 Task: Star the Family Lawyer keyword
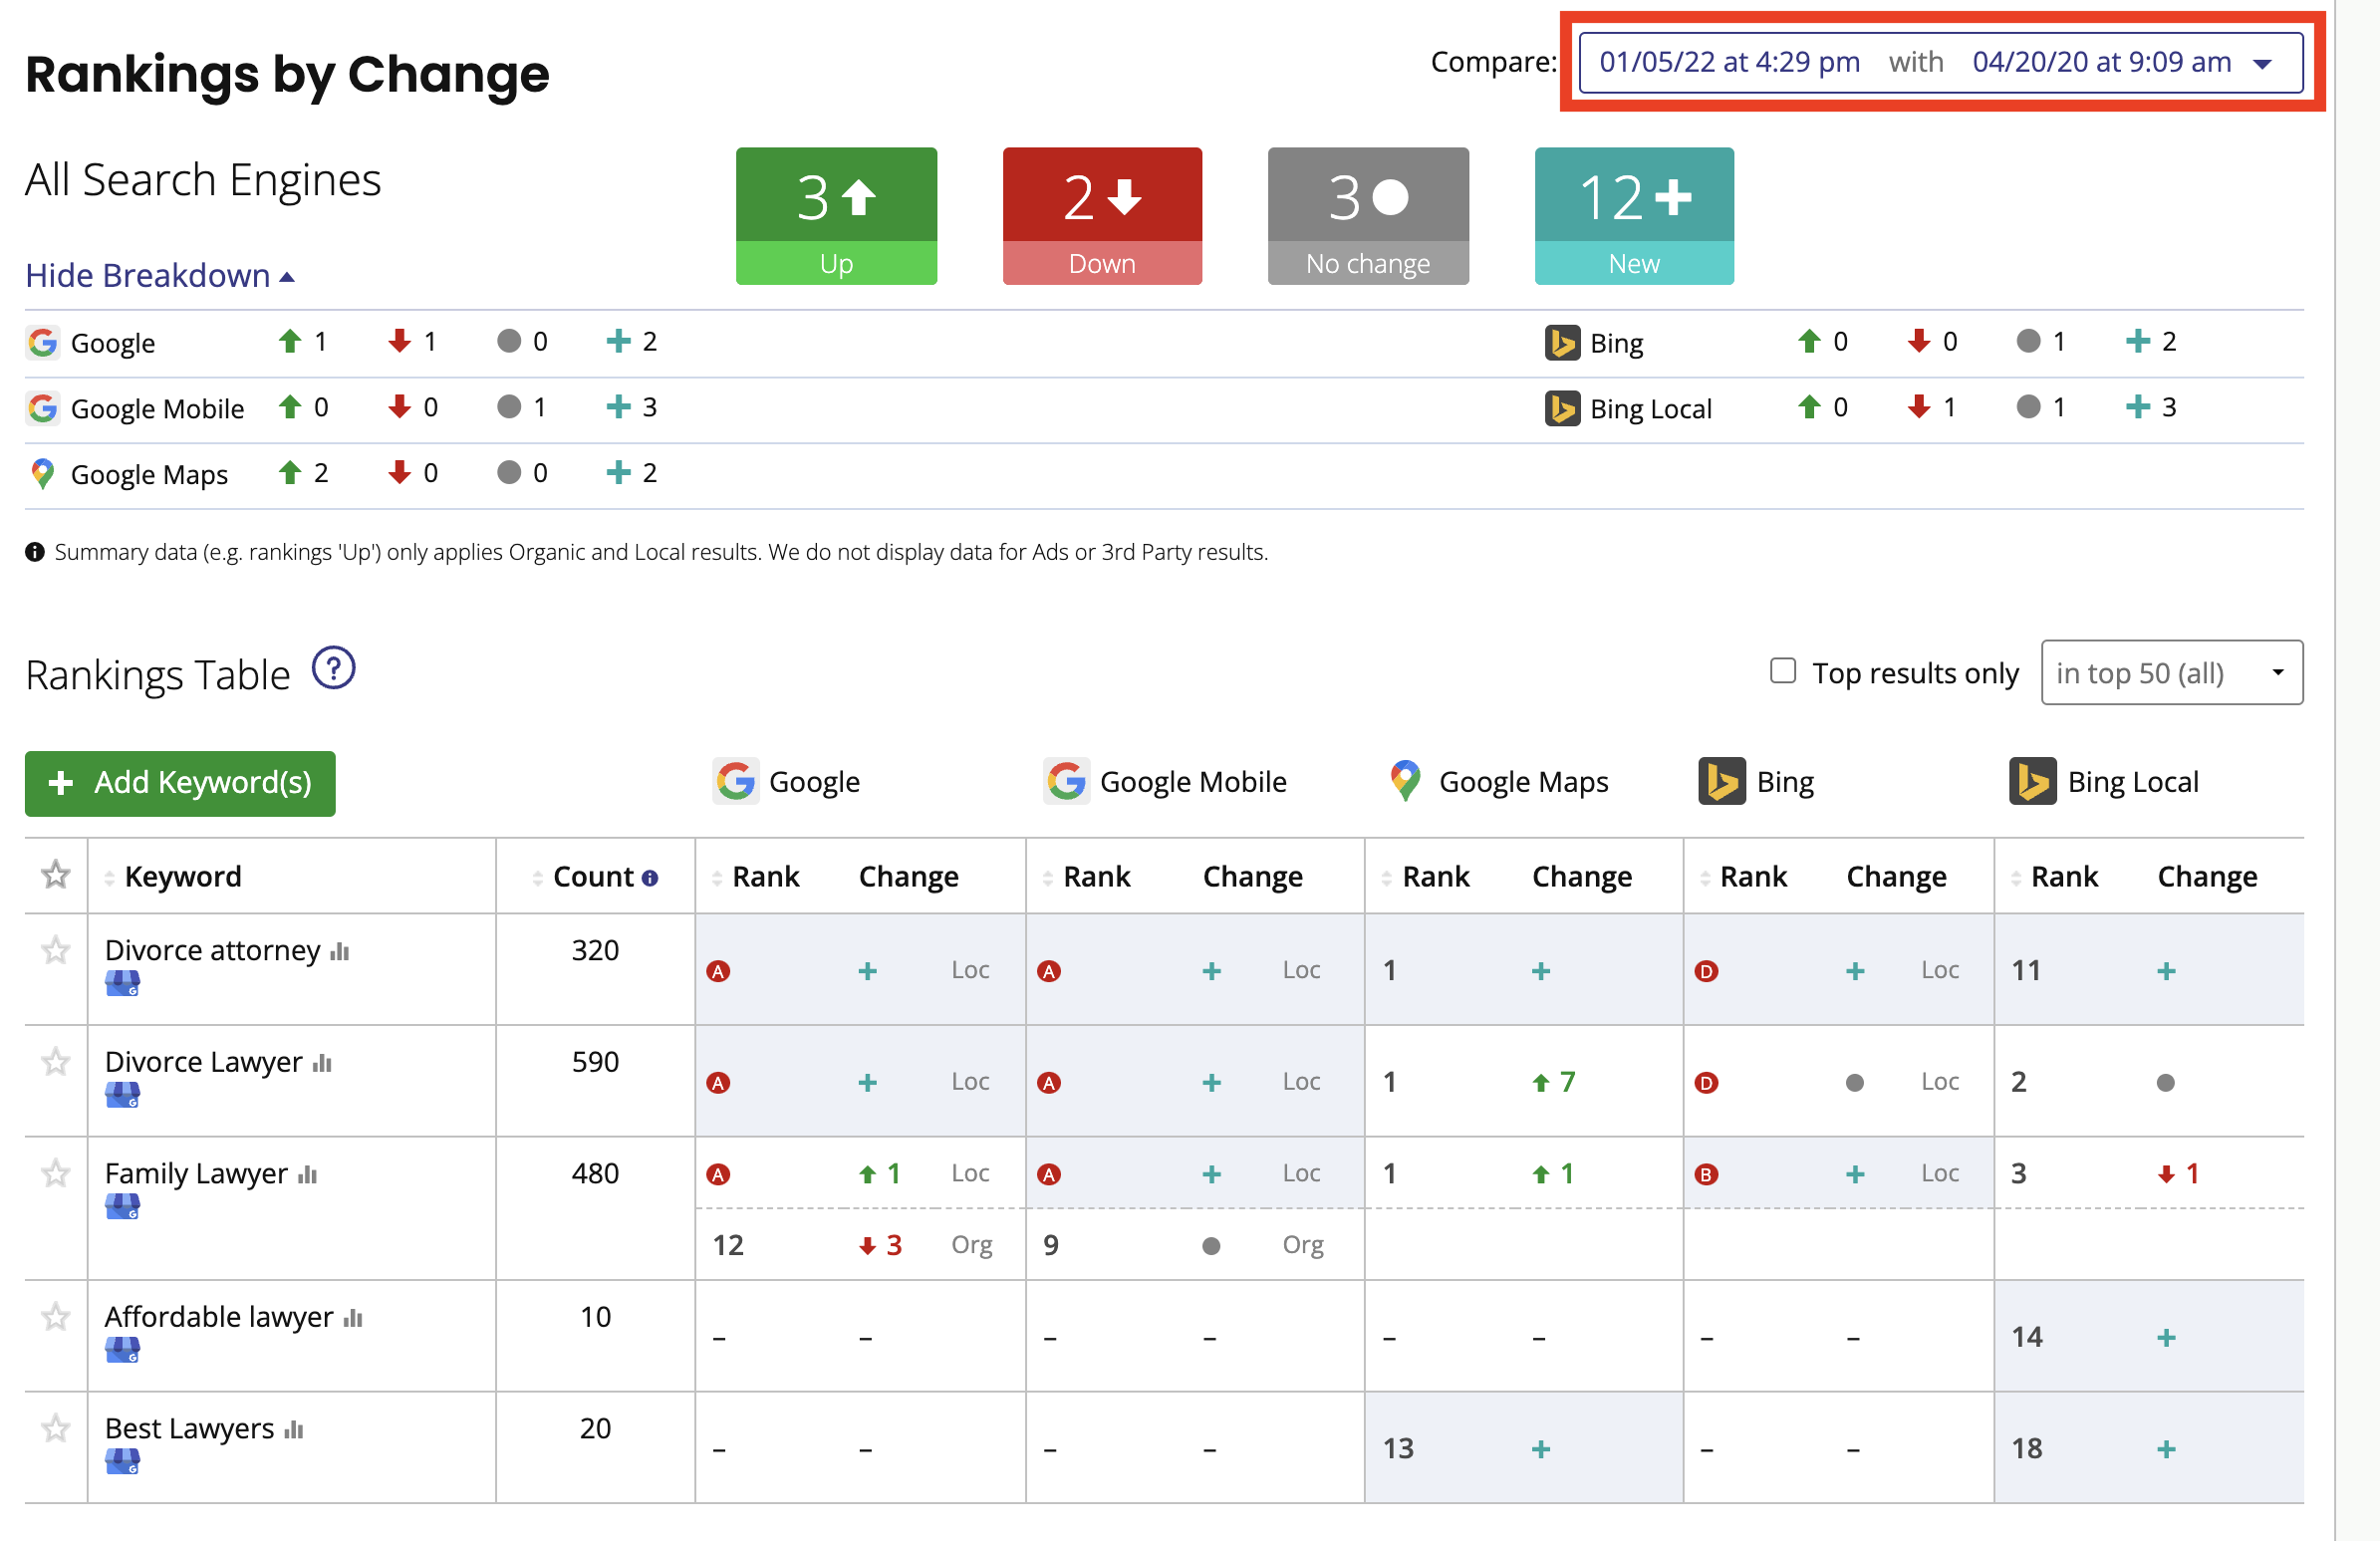pos(56,1173)
